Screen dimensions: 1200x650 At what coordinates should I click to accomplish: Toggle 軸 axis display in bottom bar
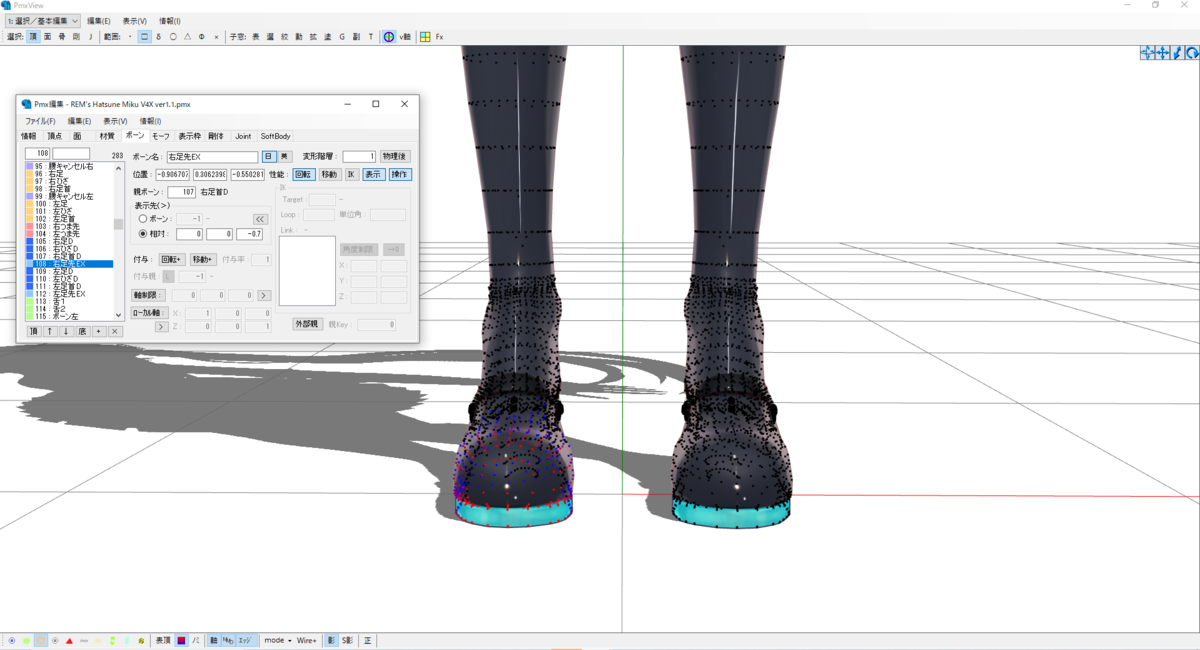[214, 640]
